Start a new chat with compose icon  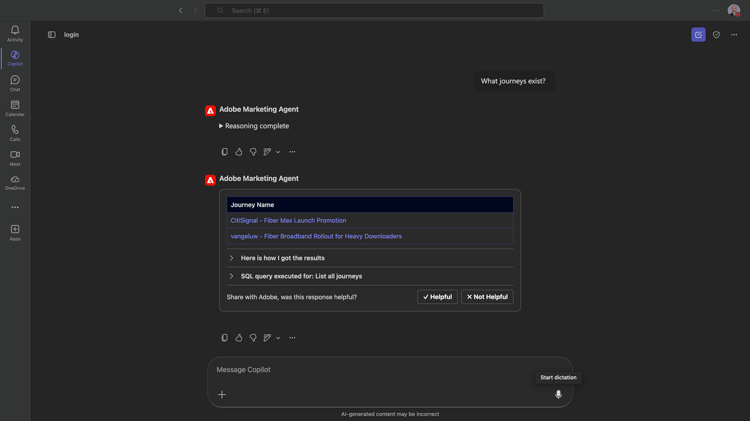698,34
